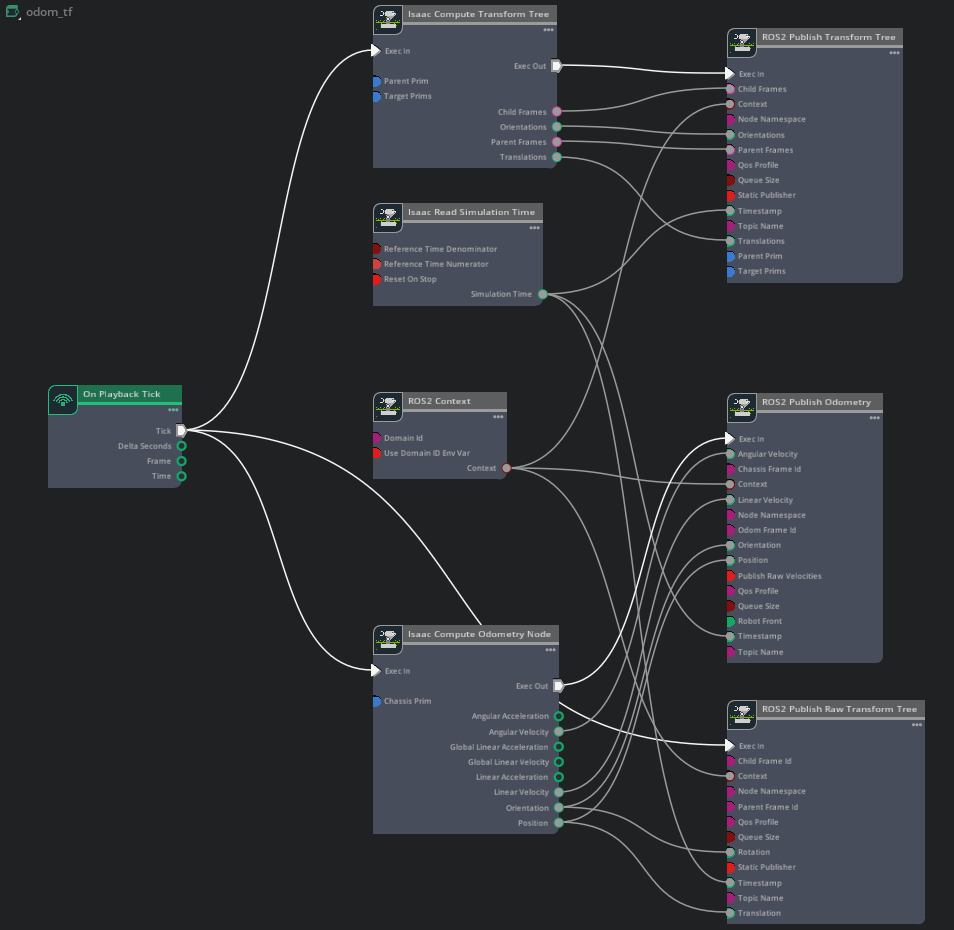
Task: Click the Use Domain ID Env Var port
Action: pos(377,453)
